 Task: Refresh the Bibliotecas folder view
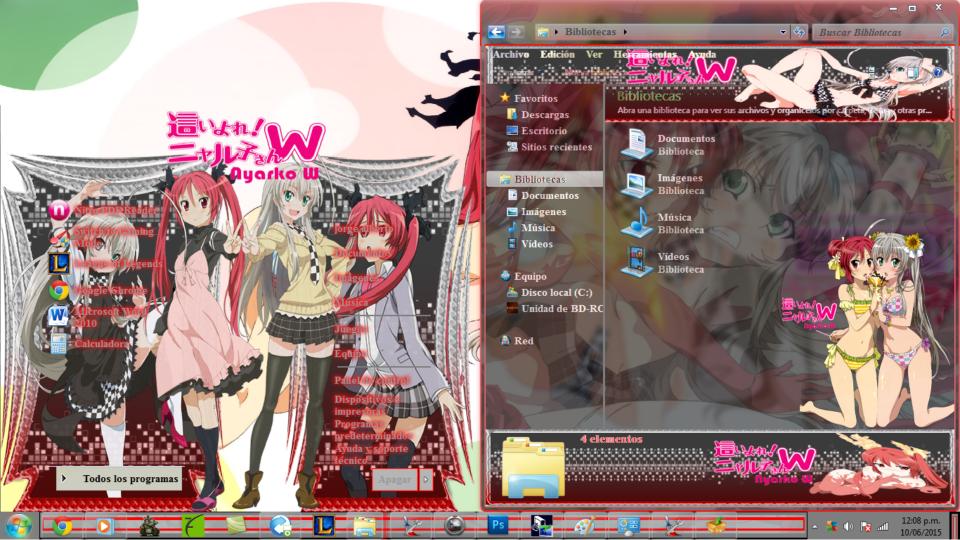799,32
